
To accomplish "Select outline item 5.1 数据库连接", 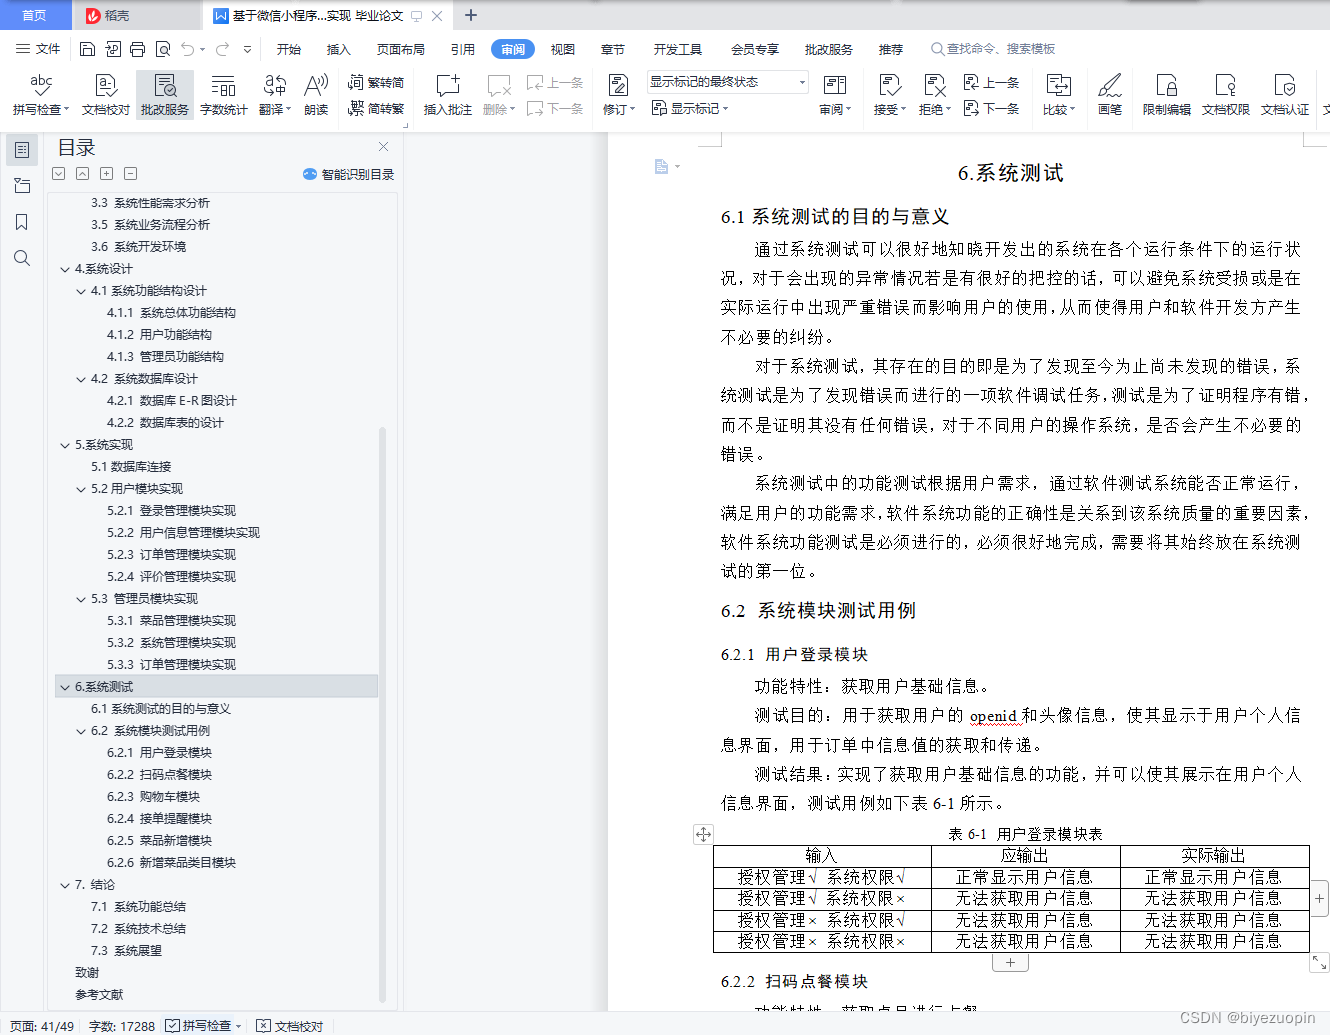I will (x=131, y=467).
